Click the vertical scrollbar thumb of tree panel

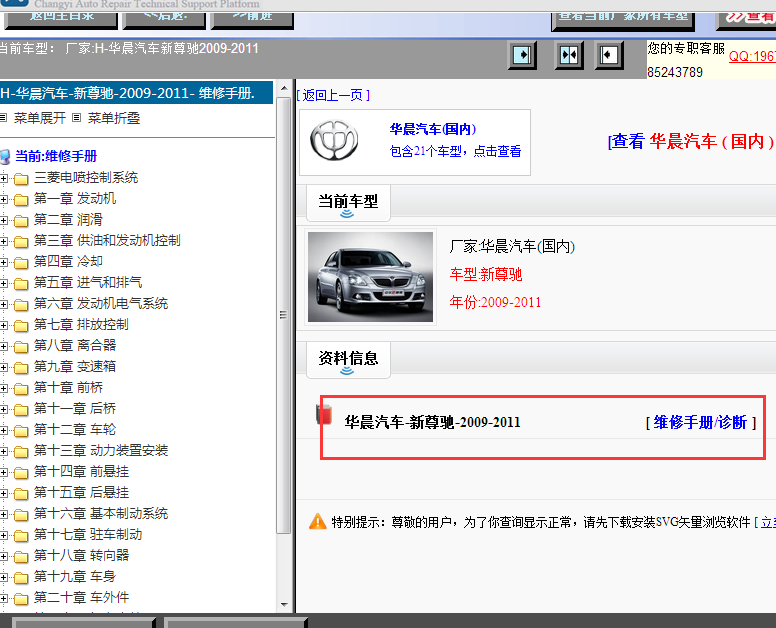[x=284, y=315]
